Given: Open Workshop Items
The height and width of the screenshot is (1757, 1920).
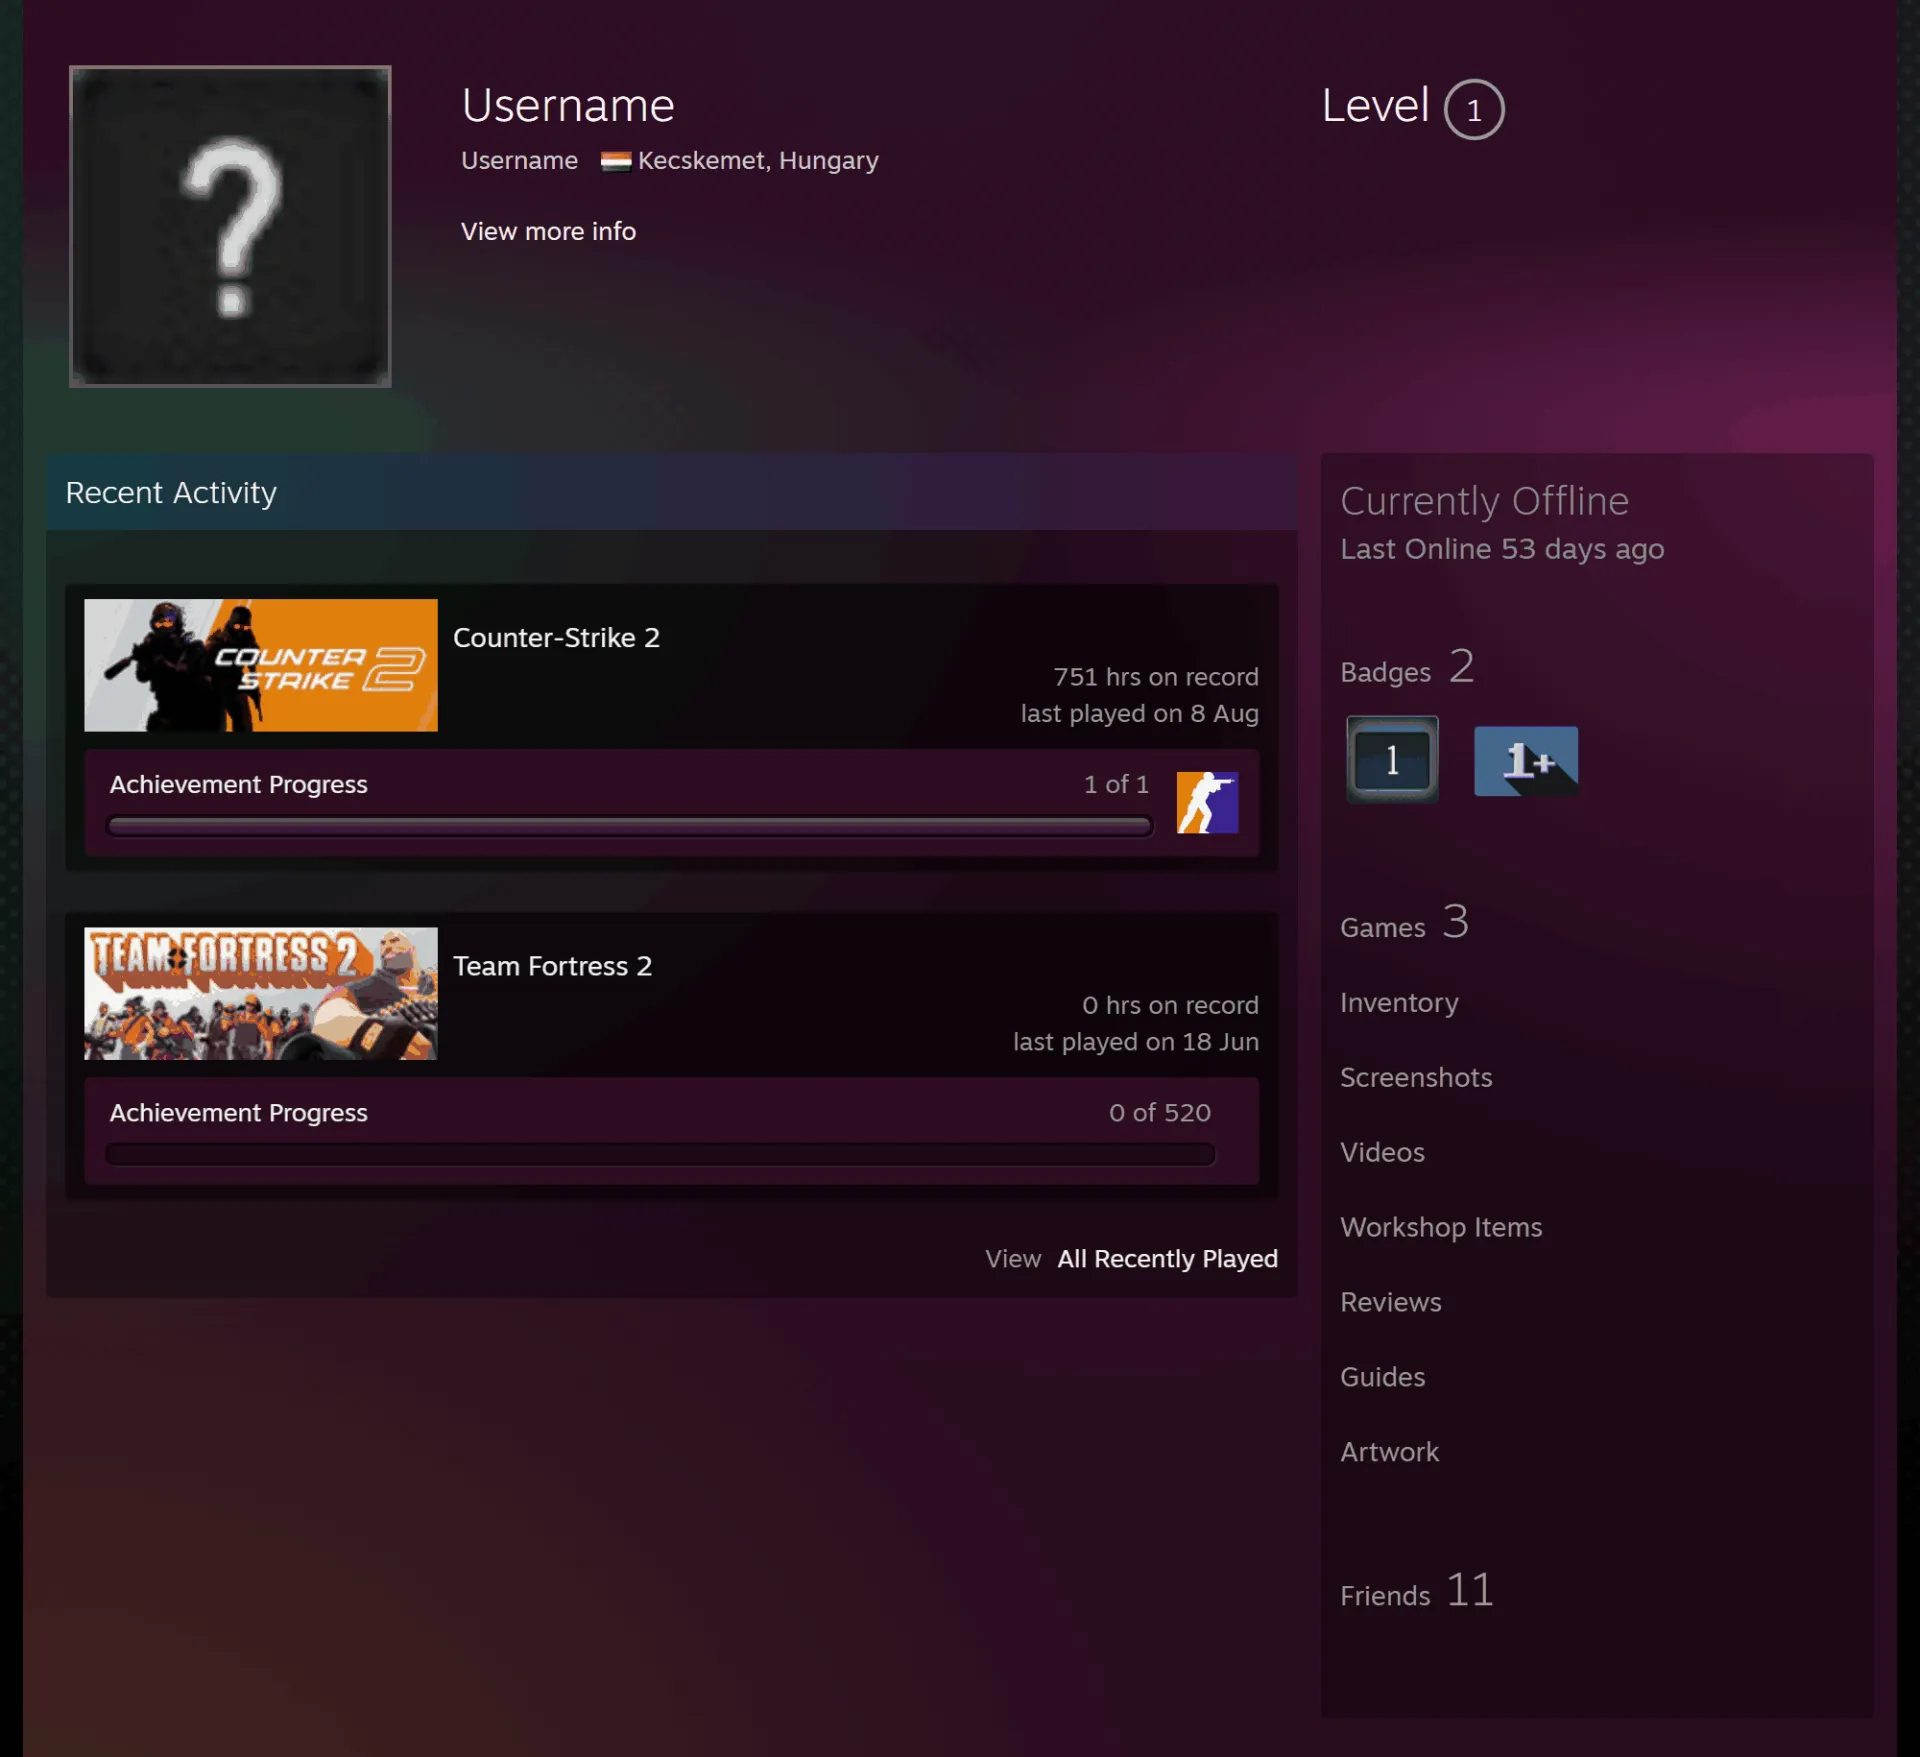Looking at the screenshot, I should [x=1441, y=1227].
